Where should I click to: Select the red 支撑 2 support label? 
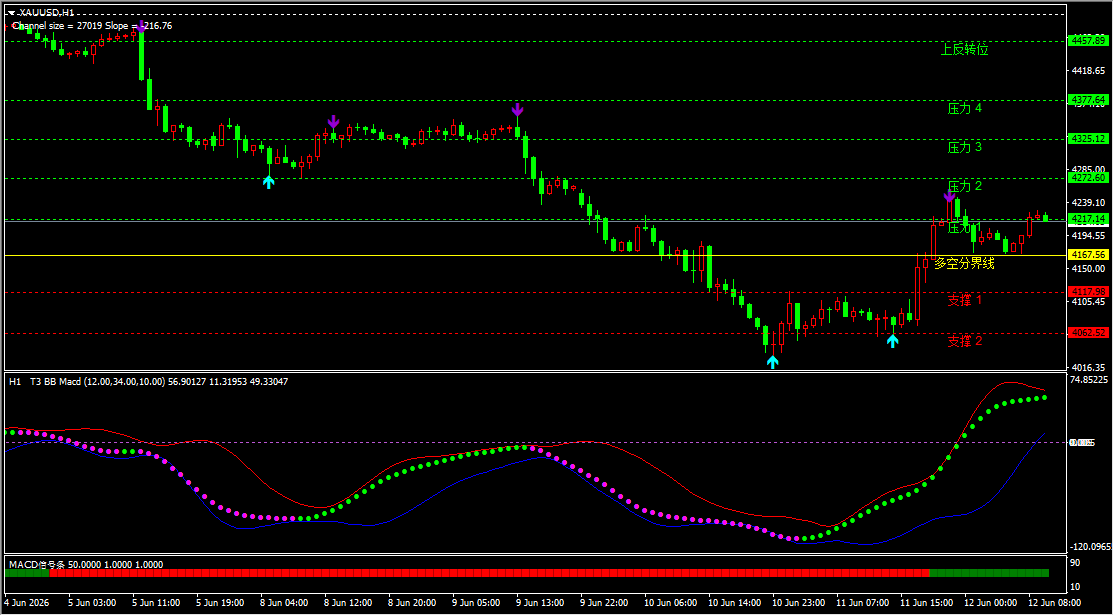[965, 341]
